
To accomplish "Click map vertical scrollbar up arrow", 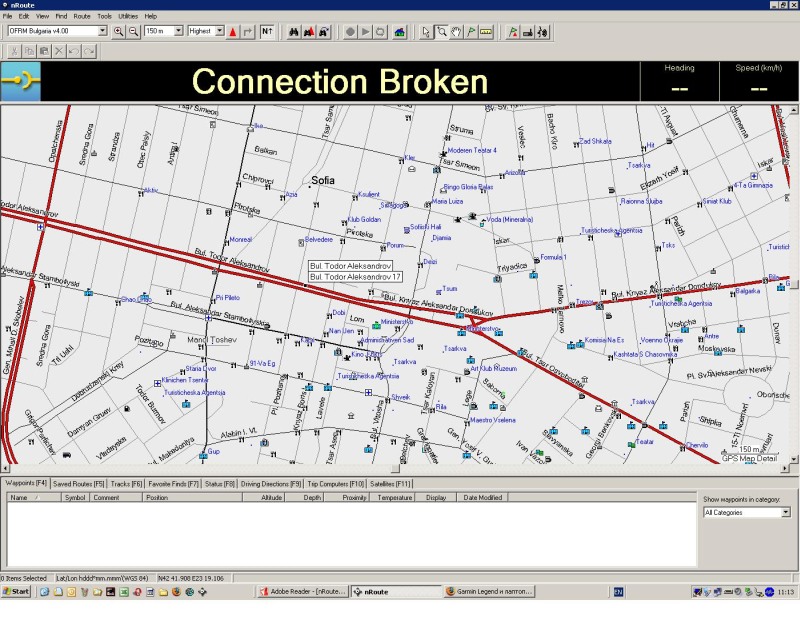I will [x=794, y=110].
